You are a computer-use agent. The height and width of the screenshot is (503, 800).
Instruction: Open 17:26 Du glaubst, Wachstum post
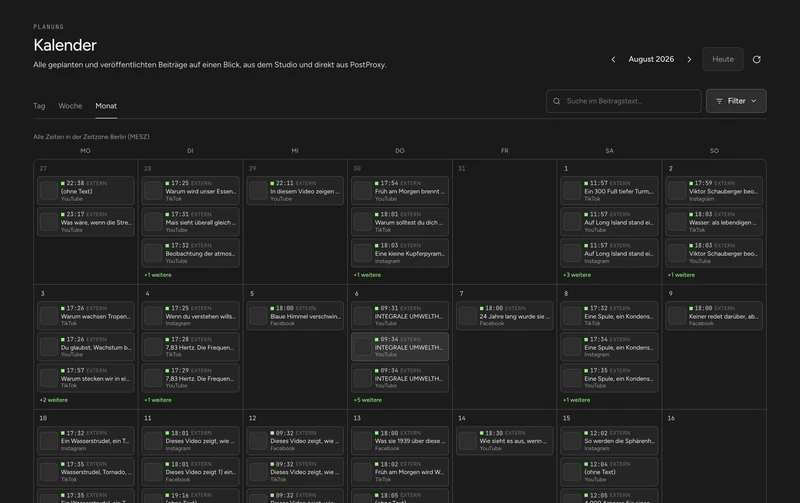pyautogui.click(x=86, y=347)
